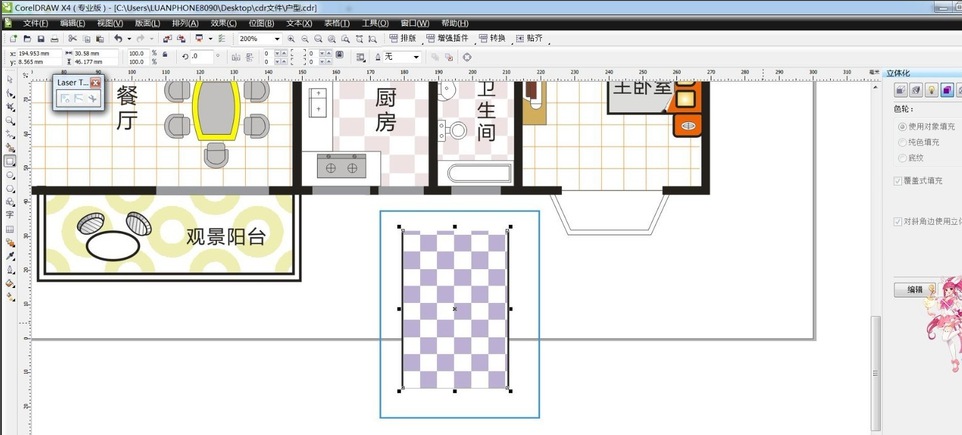Image resolution: width=962 pixels, height=435 pixels.
Task: Click the 排版 toolbar button
Action: pyautogui.click(x=403, y=38)
